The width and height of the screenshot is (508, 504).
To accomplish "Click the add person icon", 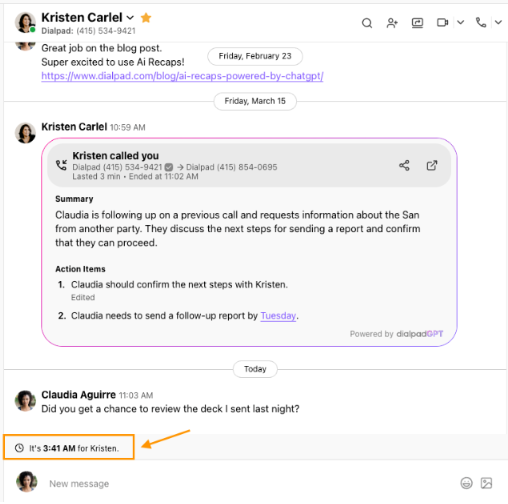I will [392, 23].
